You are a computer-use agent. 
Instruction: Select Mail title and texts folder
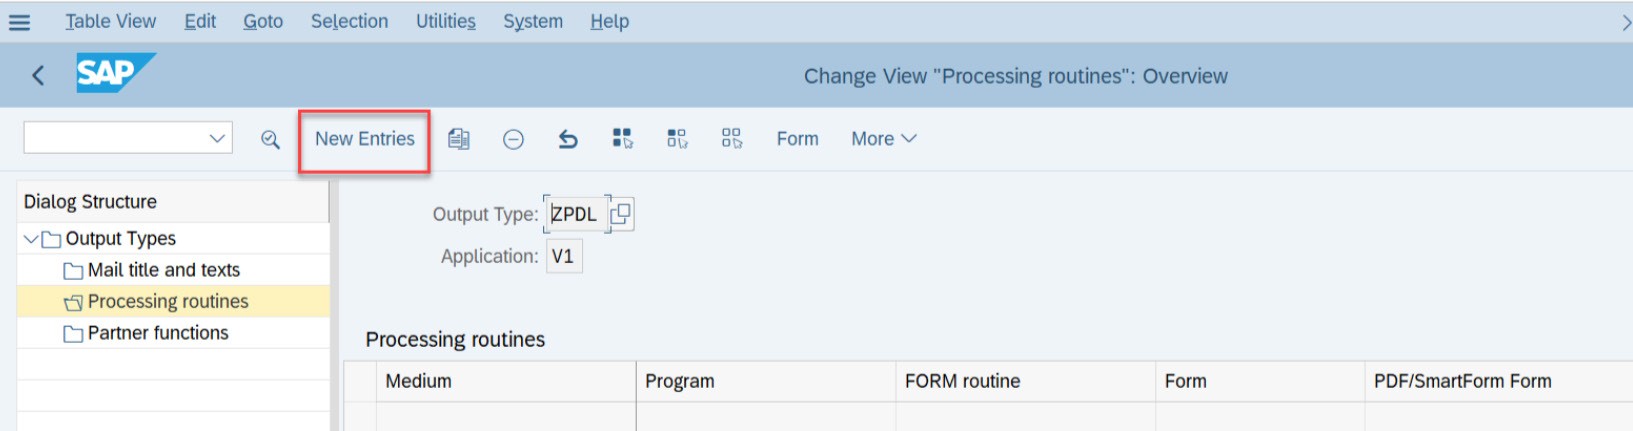pos(164,270)
